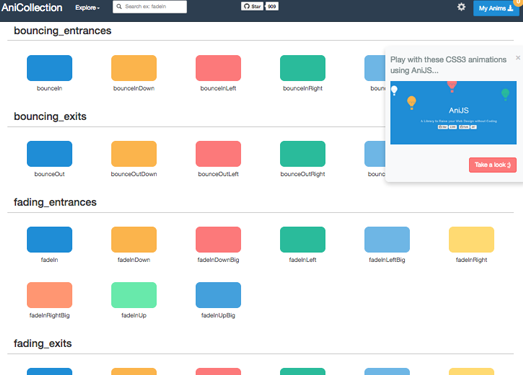The width and height of the screenshot is (523, 375).
Task: Click the bounceOutLeft label
Action: (218, 174)
